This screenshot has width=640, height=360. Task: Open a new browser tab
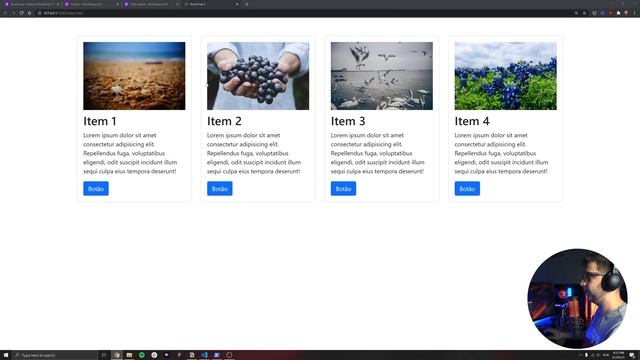click(x=247, y=4)
